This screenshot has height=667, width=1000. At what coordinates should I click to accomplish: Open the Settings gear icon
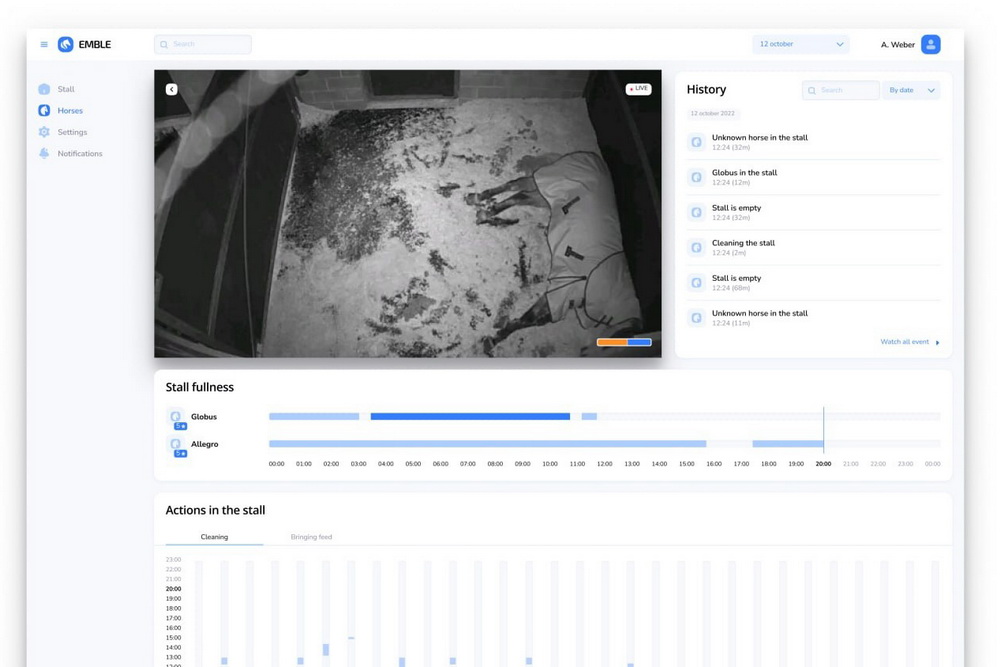[44, 132]
